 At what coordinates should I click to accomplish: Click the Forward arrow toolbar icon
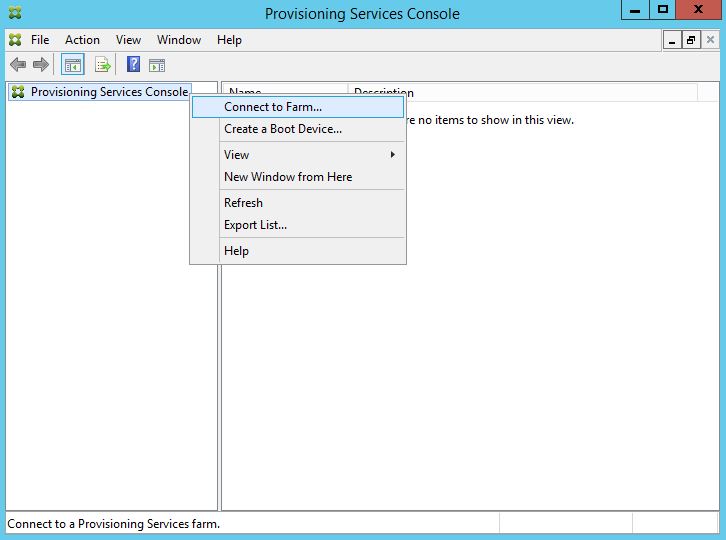pyautogui.click(x=41, y=64)
